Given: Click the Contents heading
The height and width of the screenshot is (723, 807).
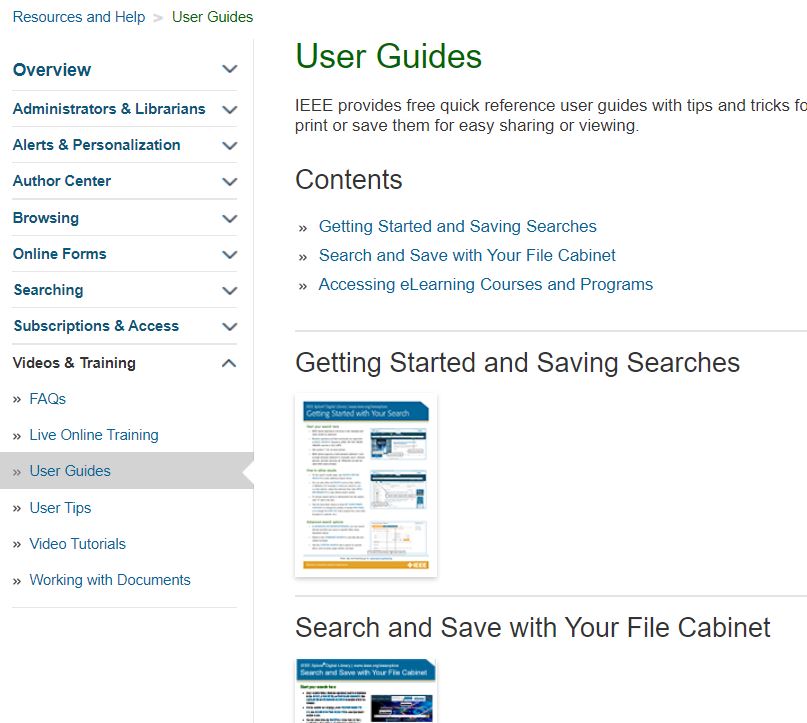Looking at the screenshot, I should (x=348, y=180).
